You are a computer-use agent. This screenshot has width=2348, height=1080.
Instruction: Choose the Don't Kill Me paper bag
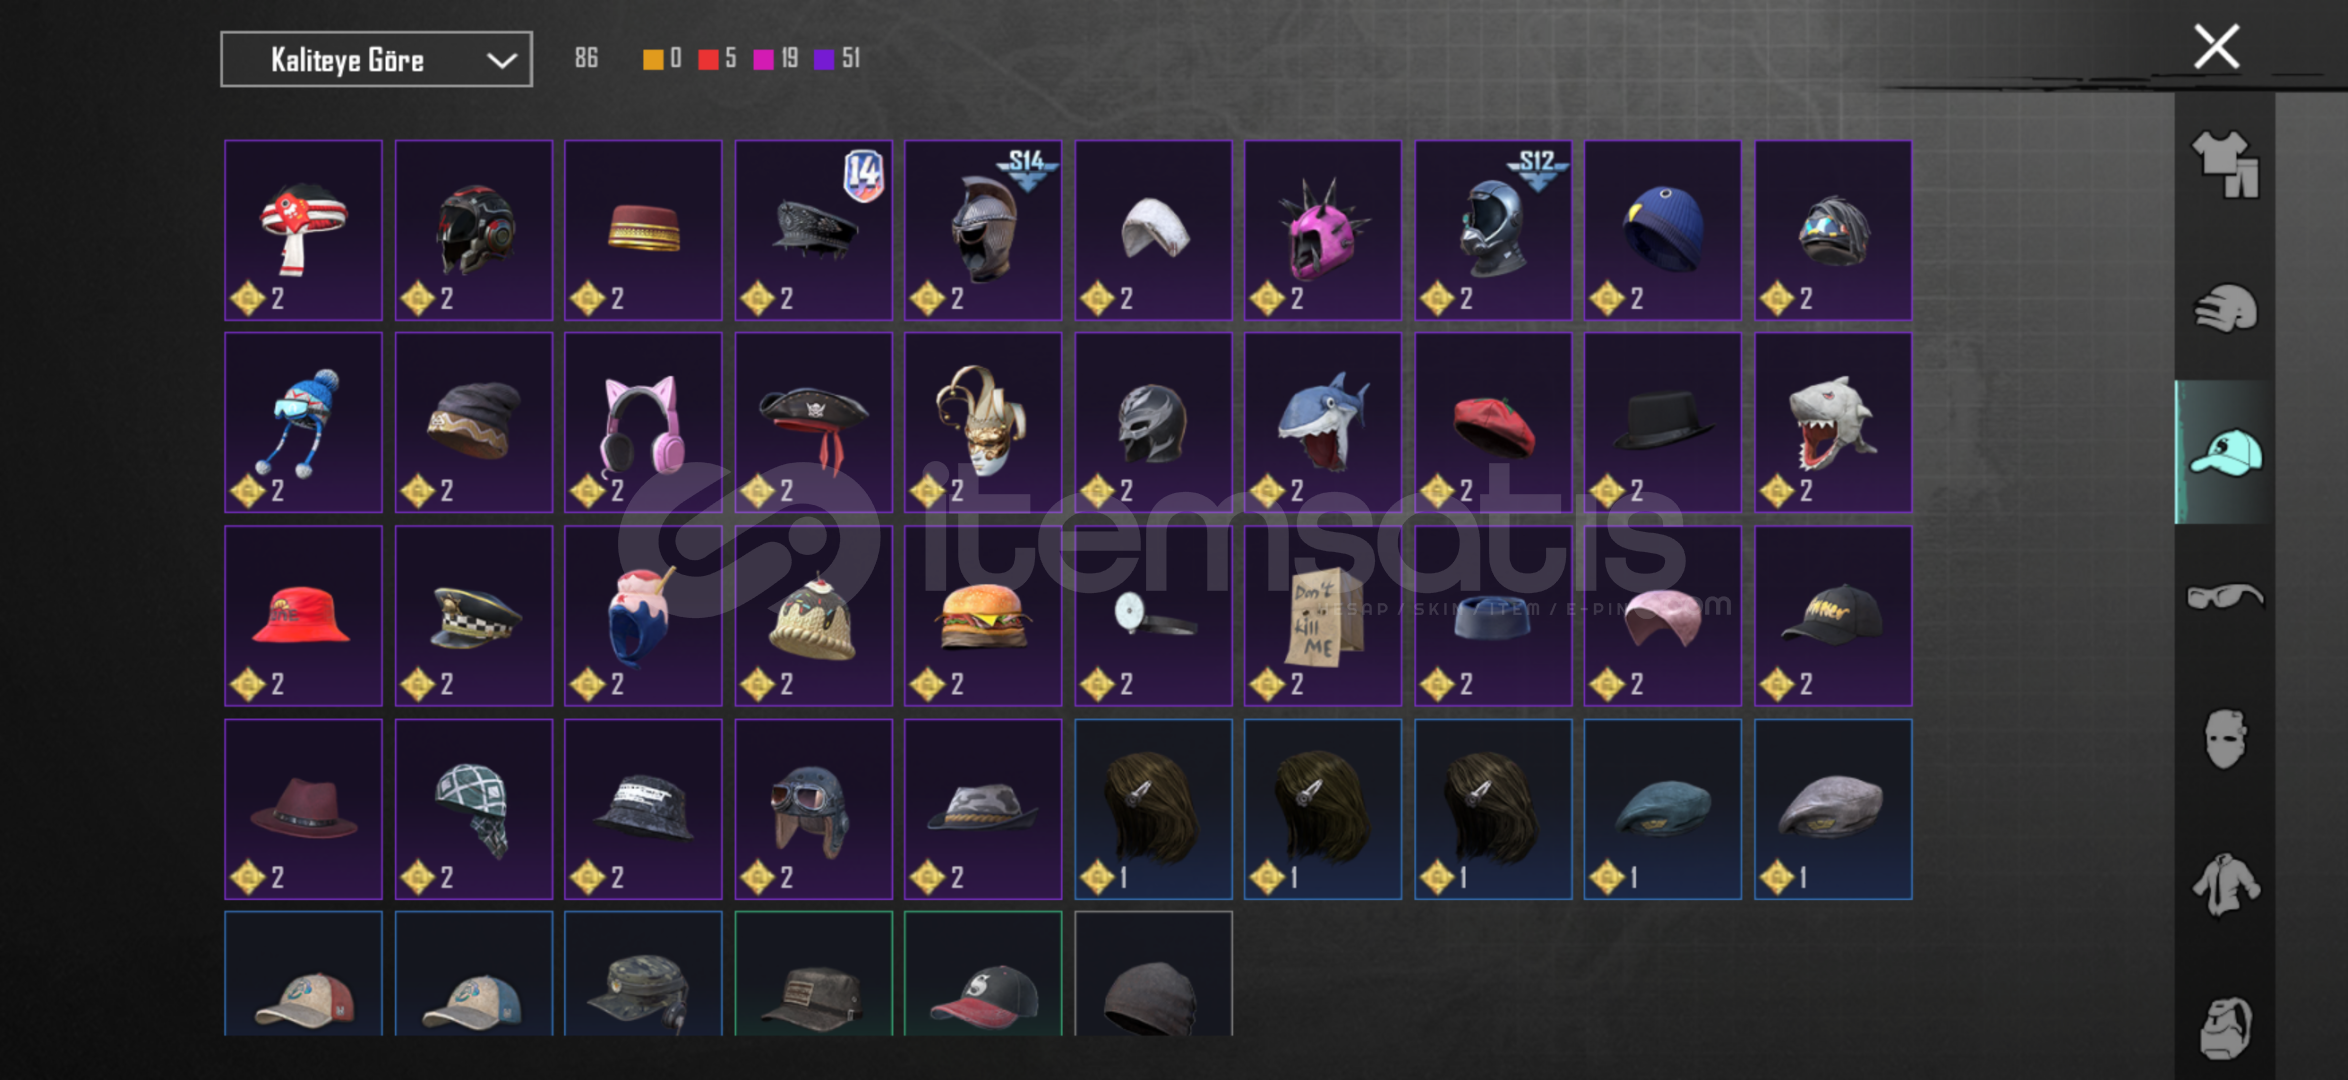tap(1323, 616)
